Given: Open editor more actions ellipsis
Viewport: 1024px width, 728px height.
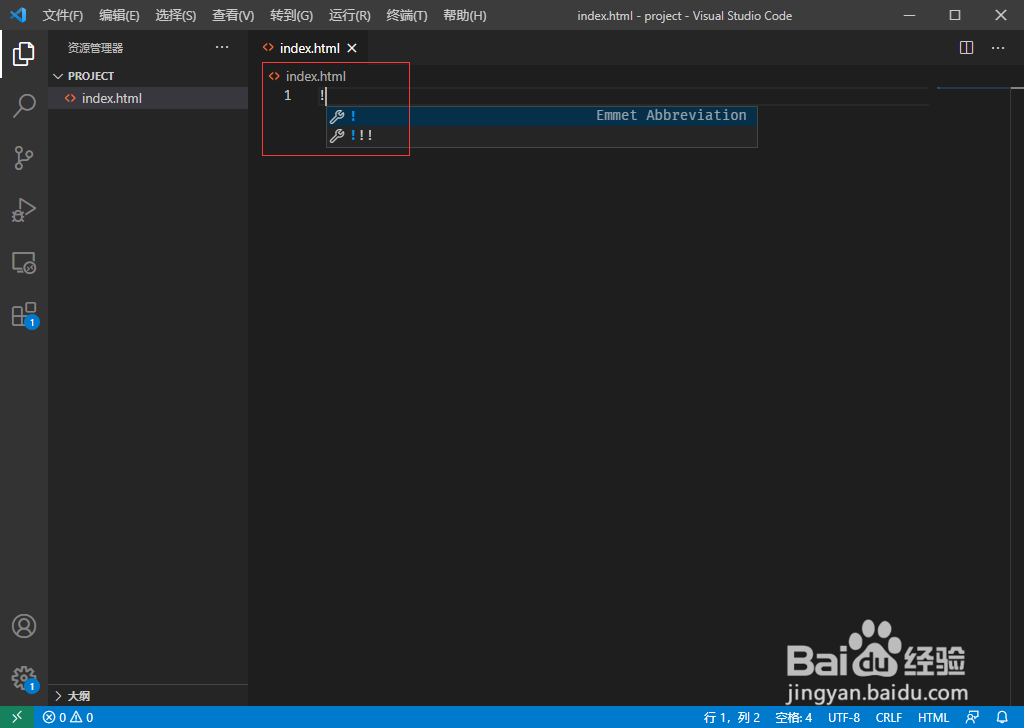Looking at the screenshot, I should click(x=998, y=48).
